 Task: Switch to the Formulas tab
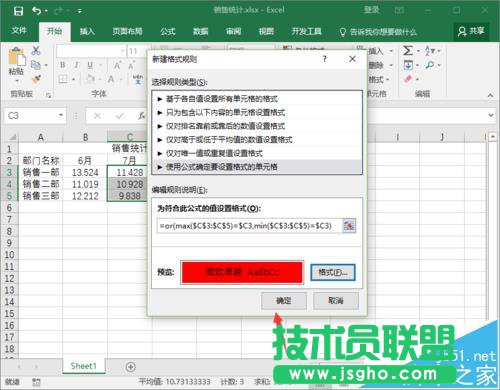click(x=168, y=31)
